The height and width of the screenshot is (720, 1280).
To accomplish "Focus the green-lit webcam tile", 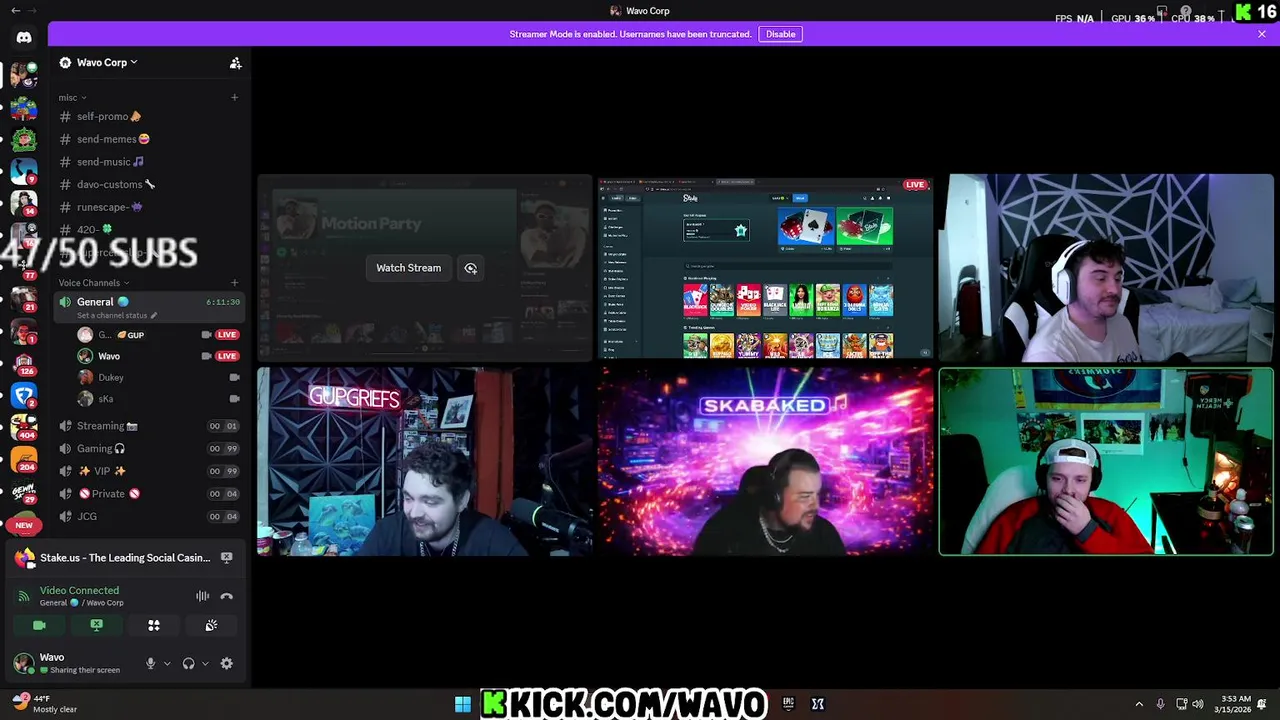I will tap(1106, 461).
